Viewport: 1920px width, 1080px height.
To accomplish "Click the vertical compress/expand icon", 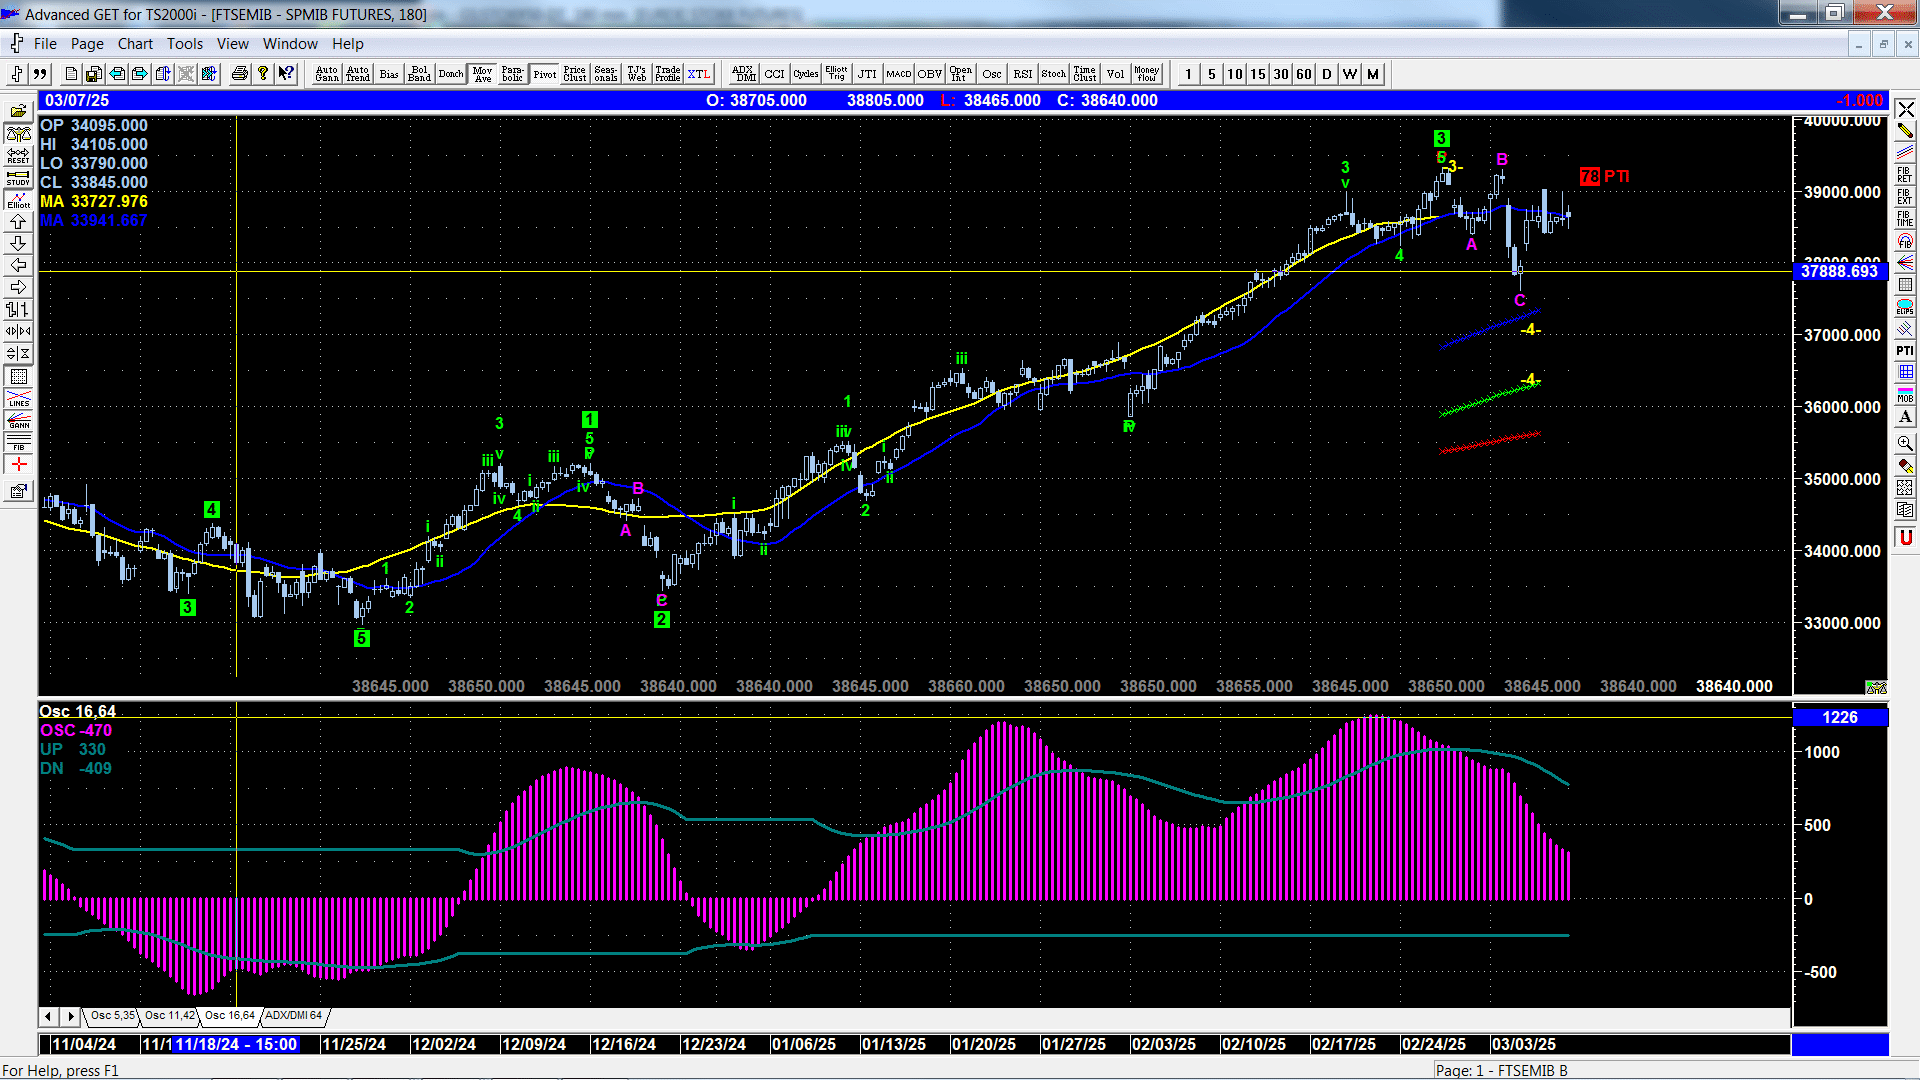I will coord(18,353).
